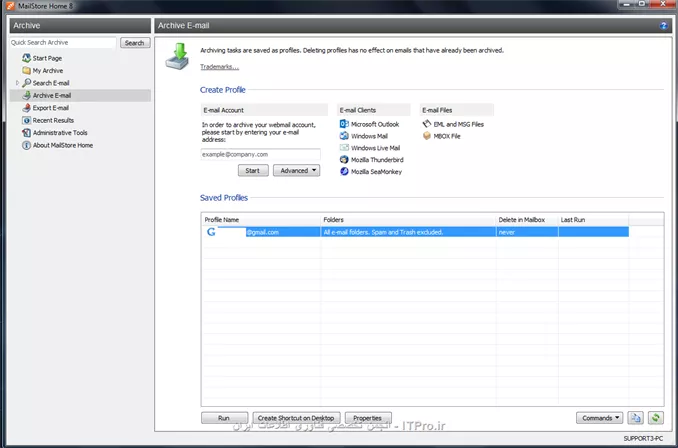Choose Windows Mail as e-mail client

click(x=369, y=136)
